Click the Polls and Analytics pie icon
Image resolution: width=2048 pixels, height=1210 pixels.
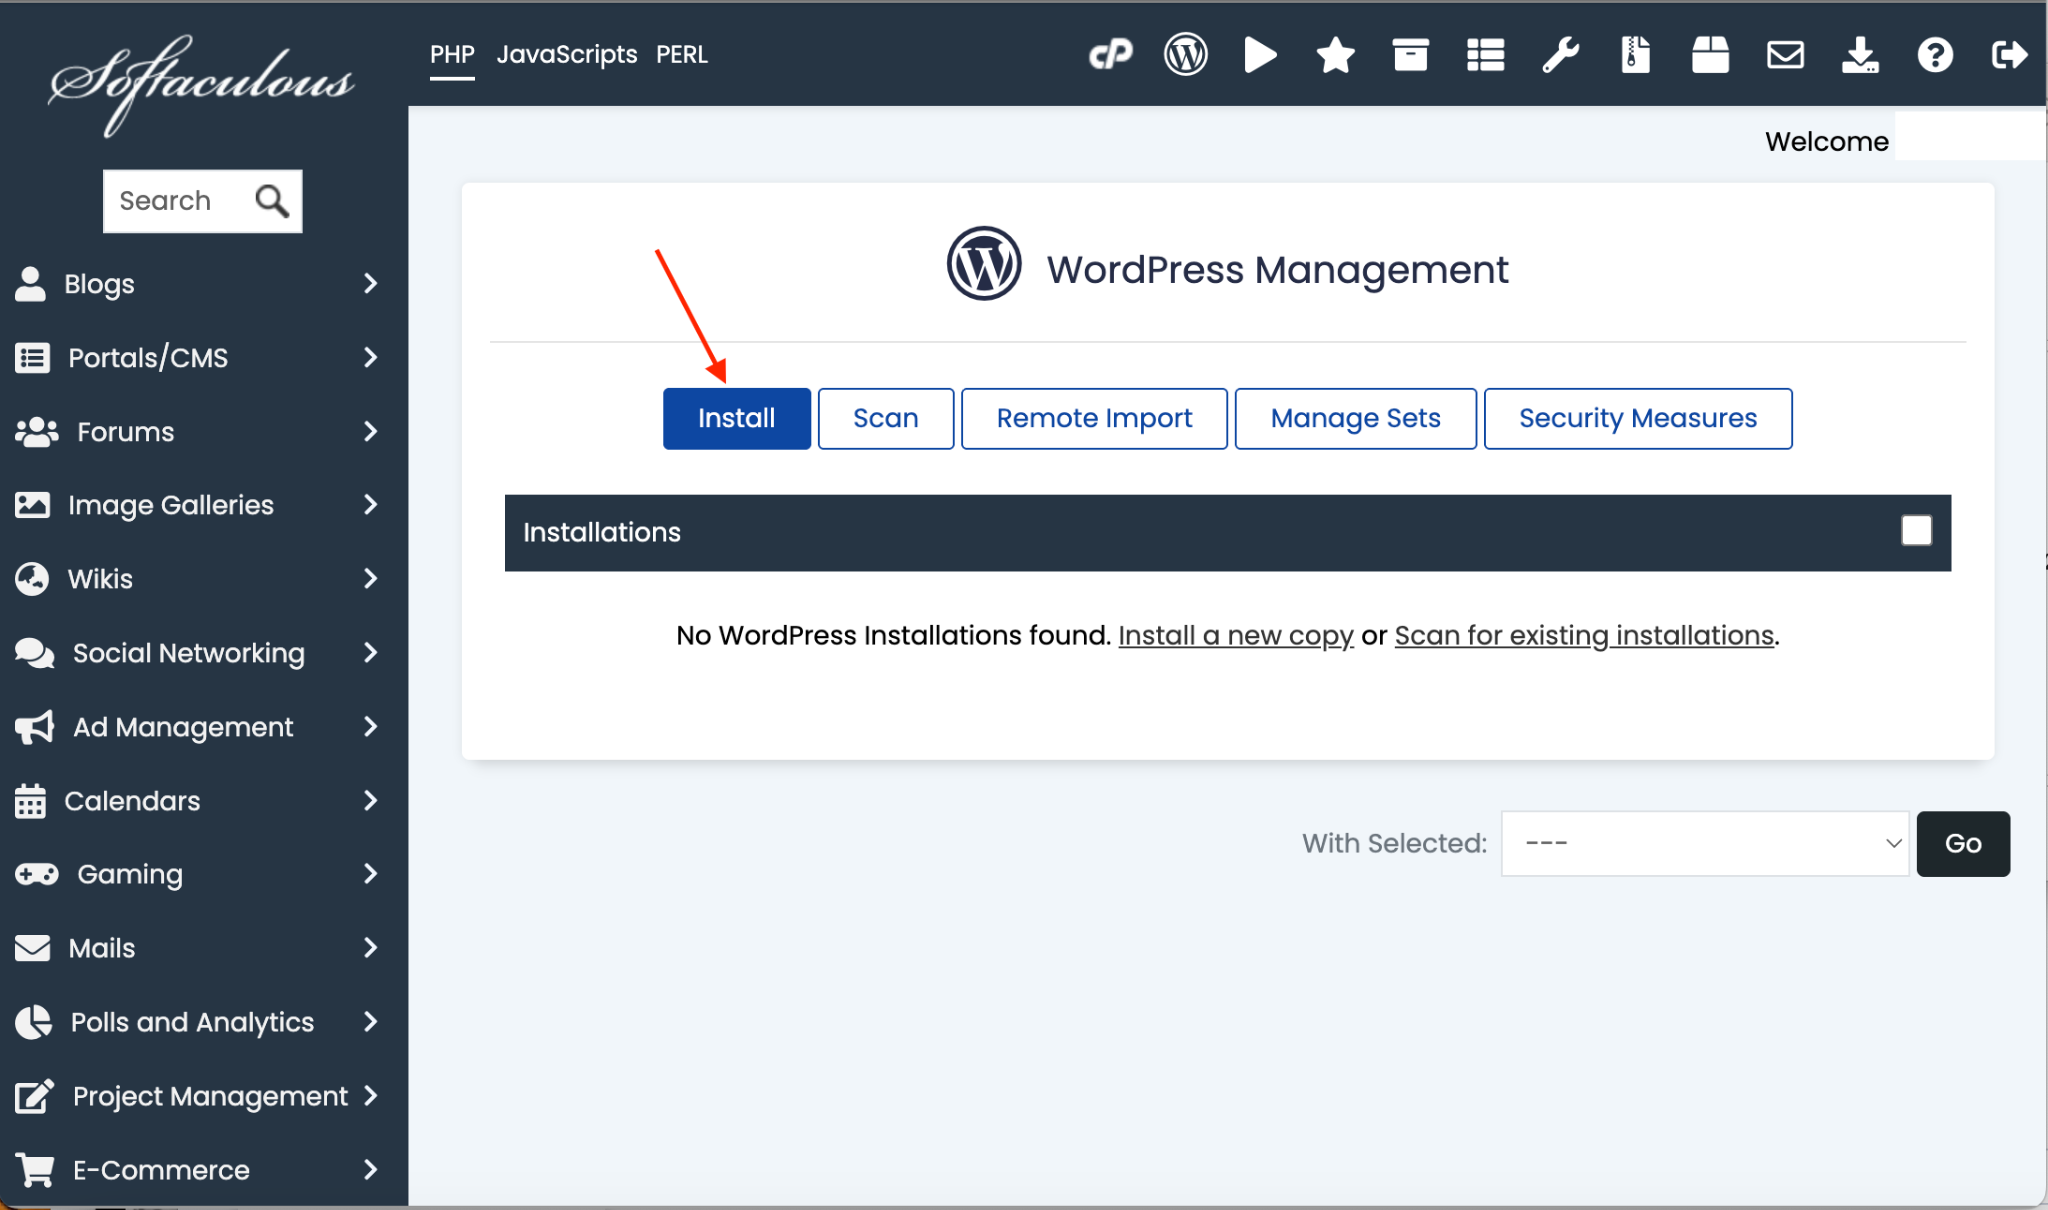pos(33,1022)
